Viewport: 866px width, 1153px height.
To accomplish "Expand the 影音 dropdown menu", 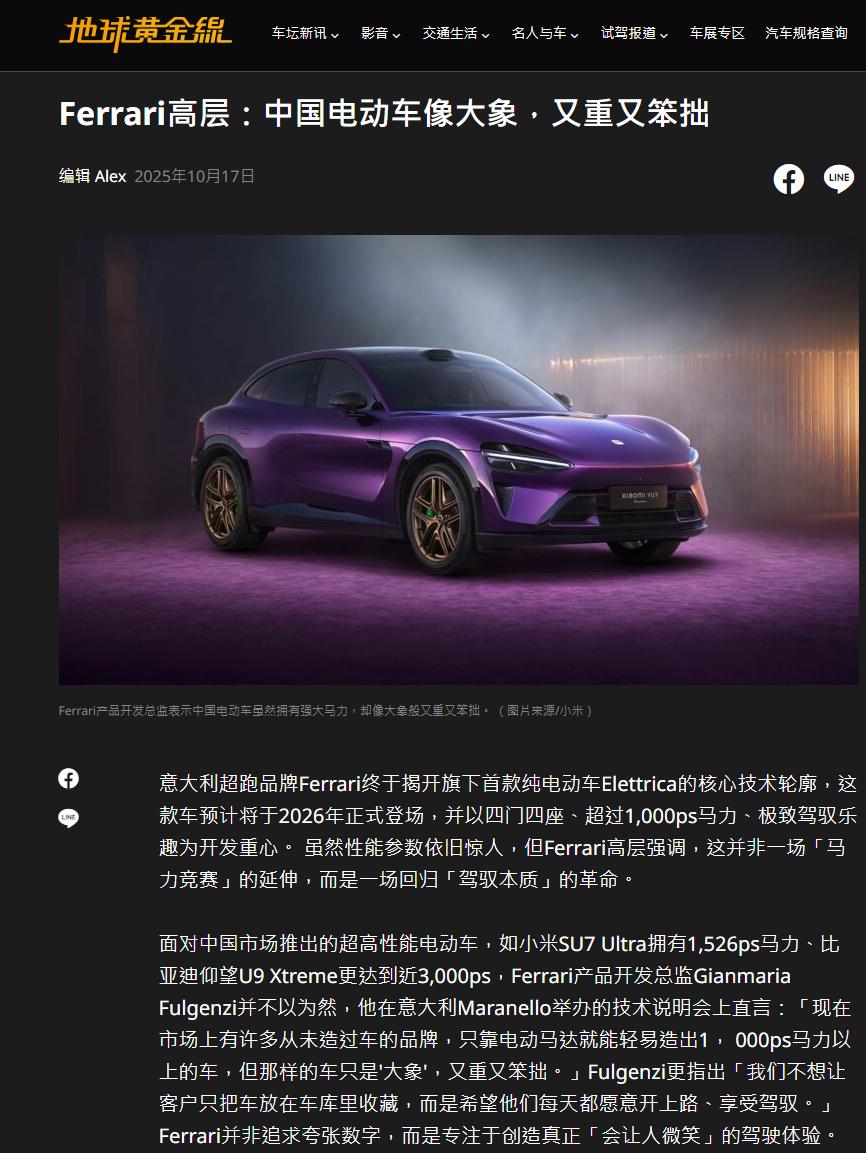I will coord(380,34).
